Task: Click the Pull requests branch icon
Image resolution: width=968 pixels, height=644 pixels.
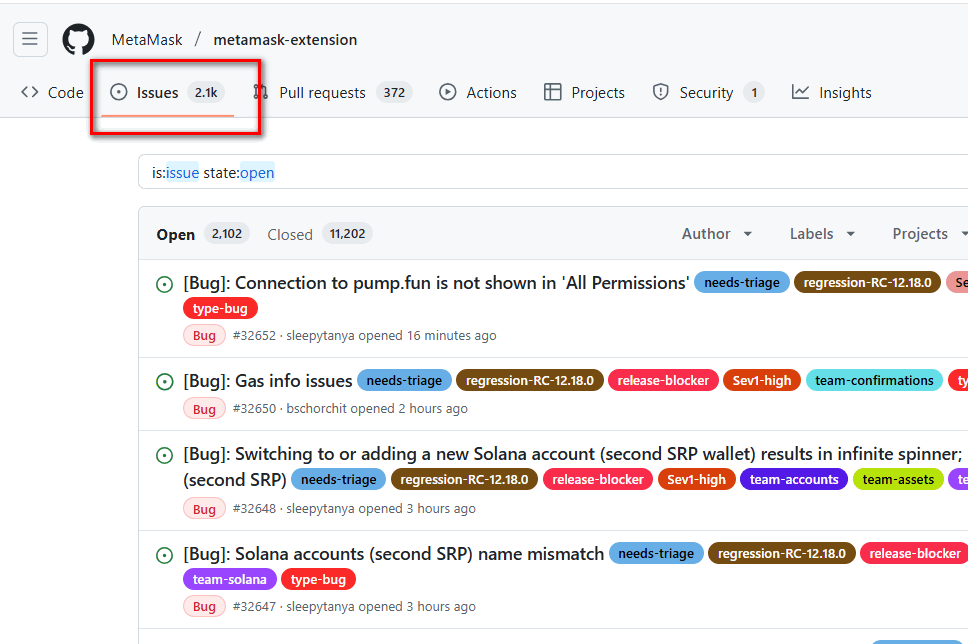Action: 261,92
